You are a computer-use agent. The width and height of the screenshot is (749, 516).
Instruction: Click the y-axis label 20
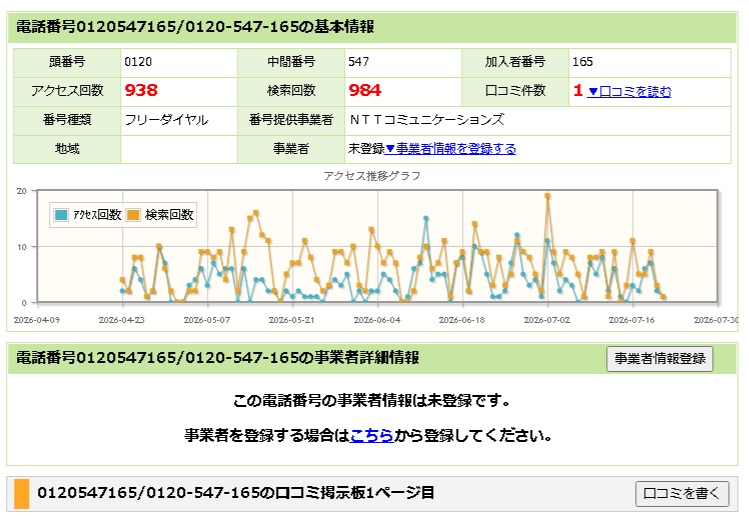(x=21, y=191)
